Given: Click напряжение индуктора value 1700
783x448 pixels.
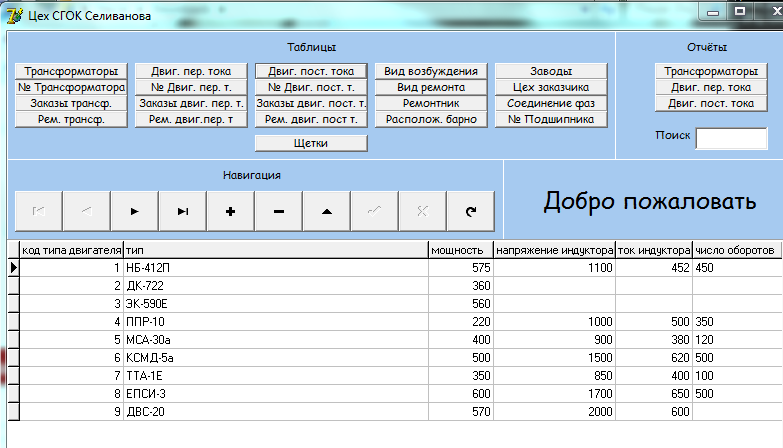Looking at the screenshot, I should pyautogui.click(x=554, y=394).
